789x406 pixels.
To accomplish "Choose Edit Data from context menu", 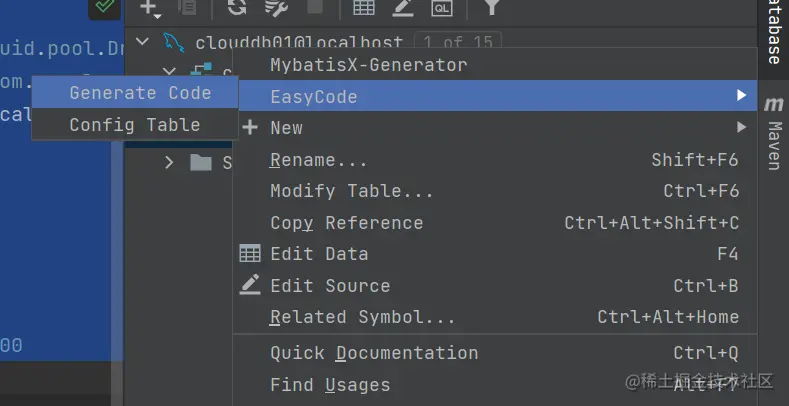I will pyautogui.click(x=496, y=254).
